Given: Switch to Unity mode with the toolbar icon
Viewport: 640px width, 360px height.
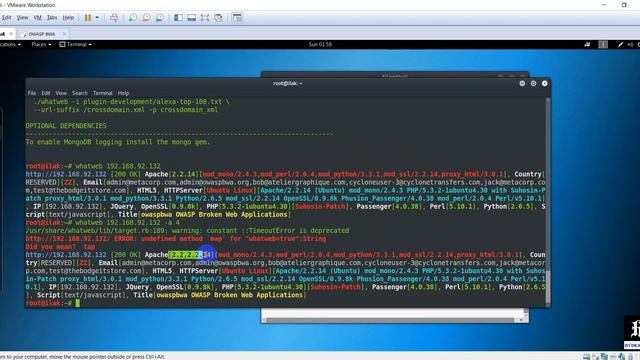Looking at the screenshot, I should coord(218,18).
